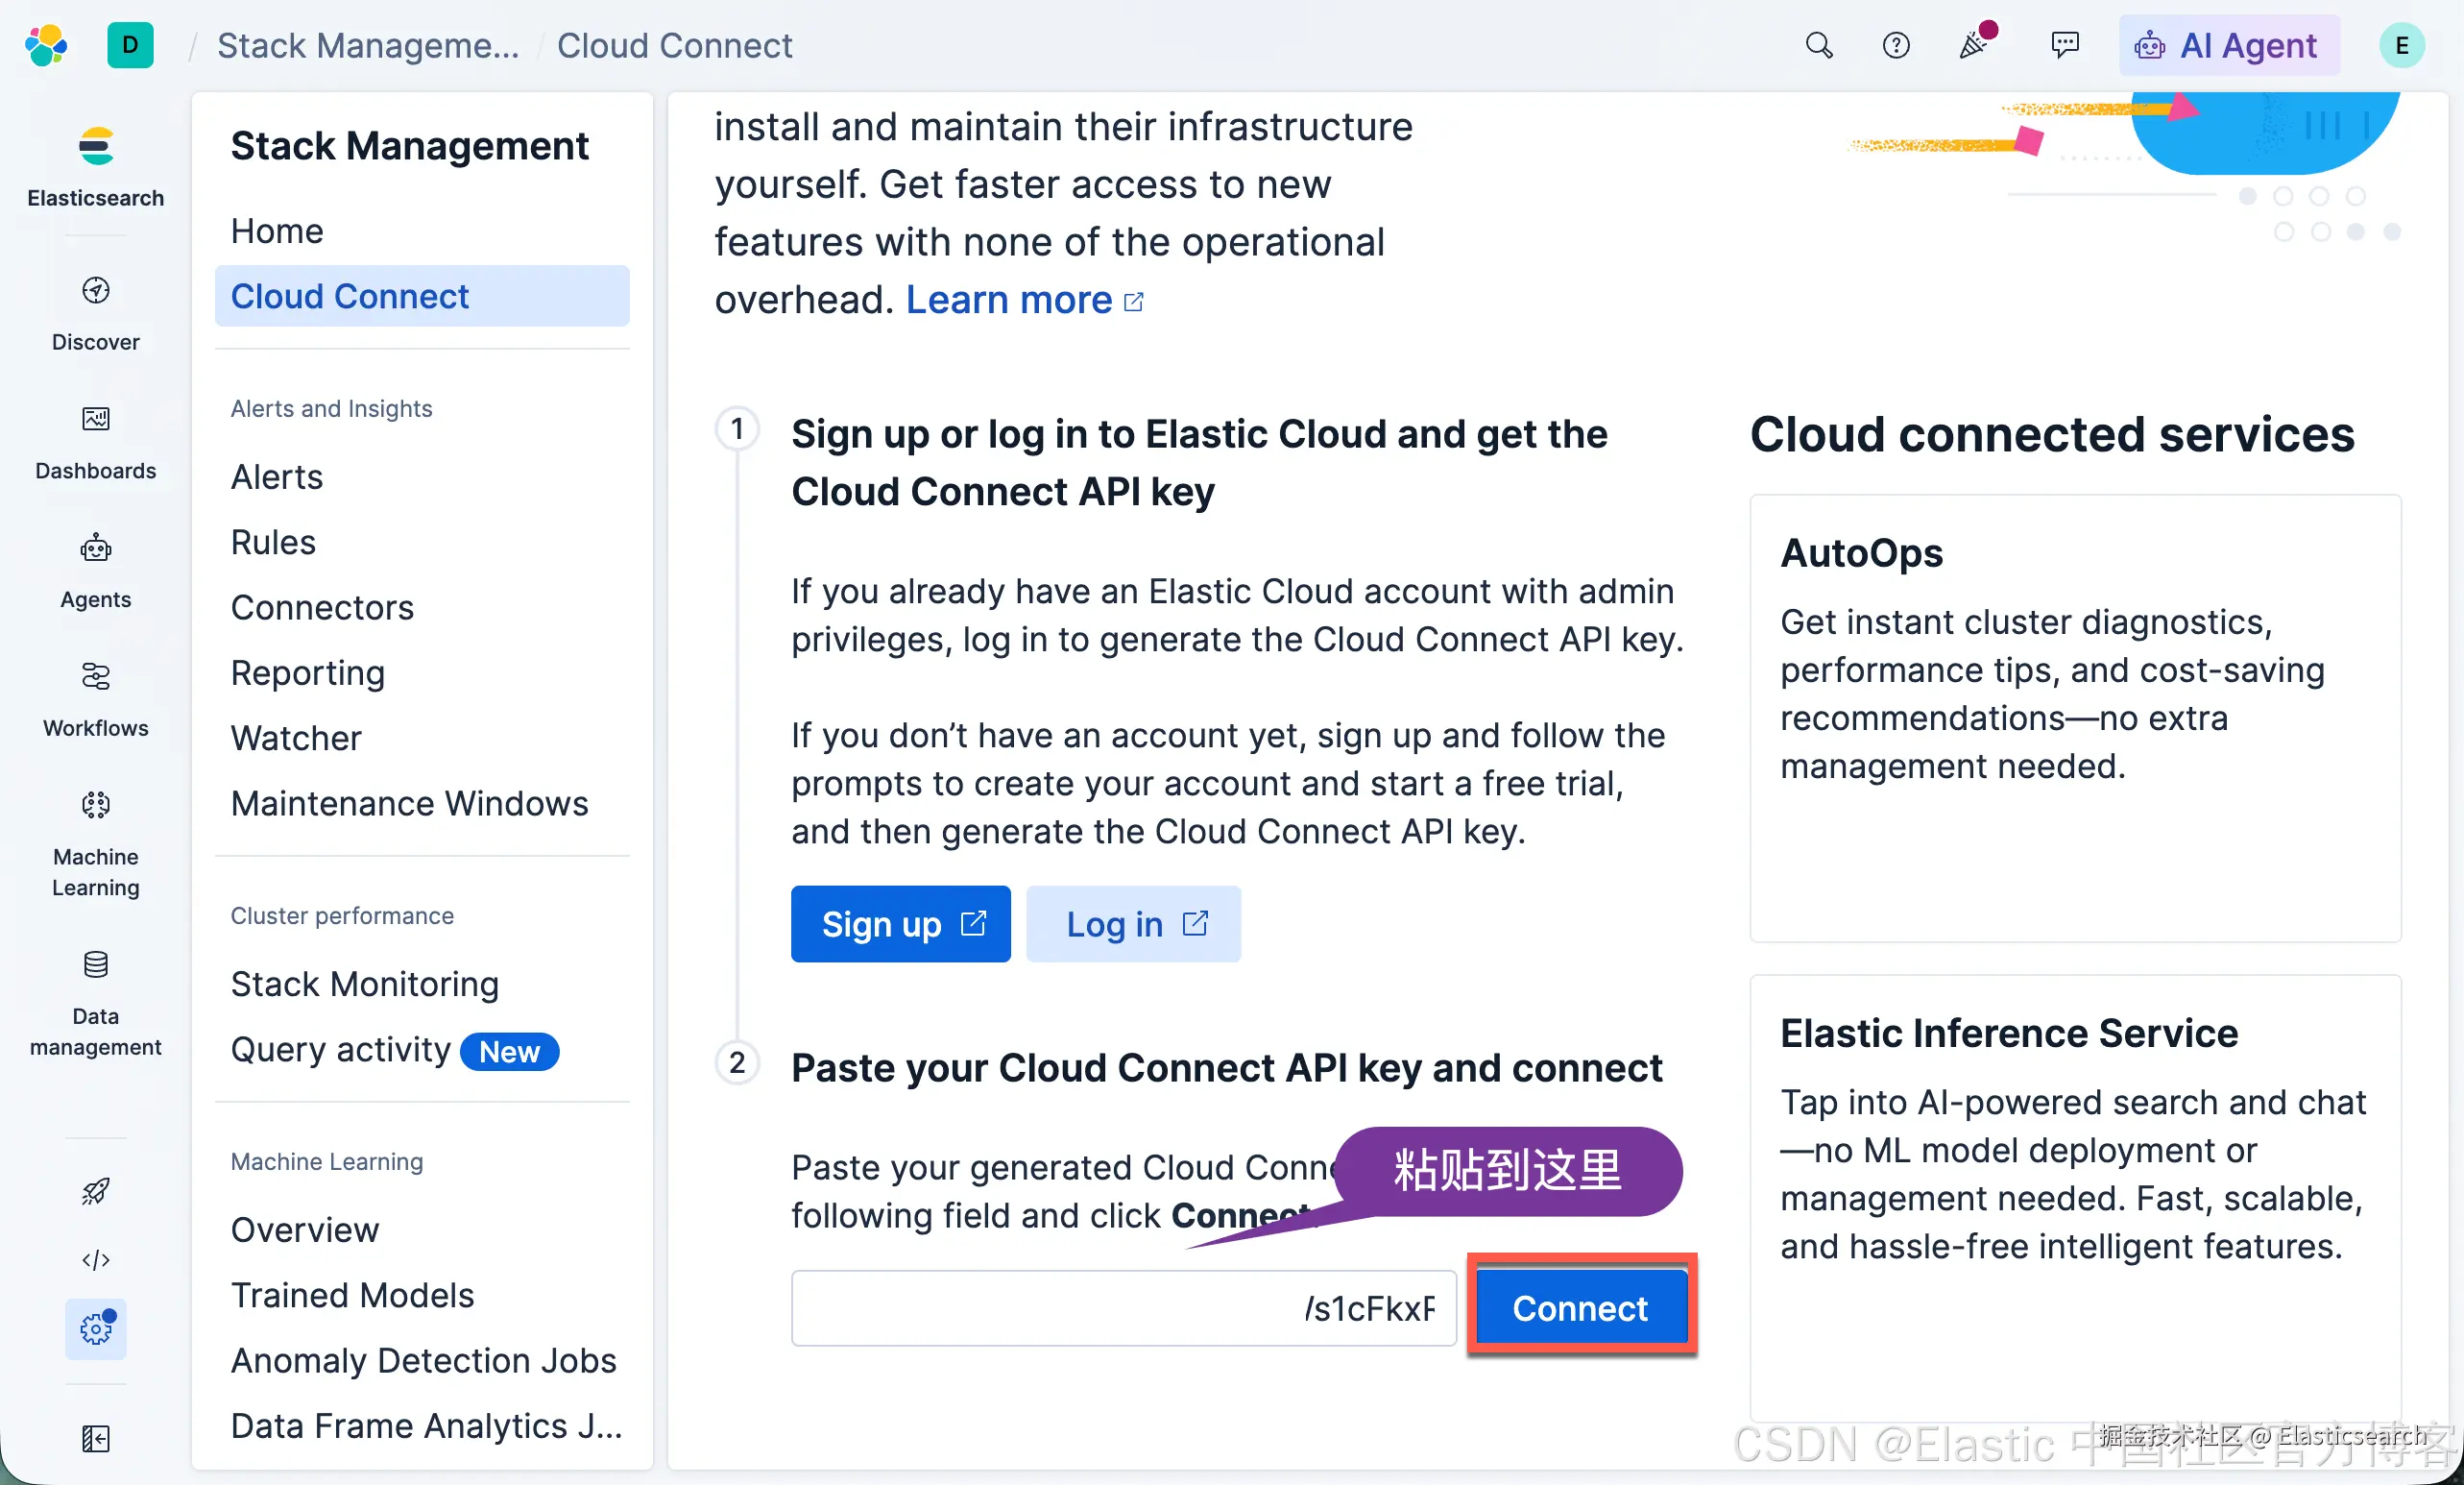Click the Elastic Inference Service card heading

pos(2009,1033)
